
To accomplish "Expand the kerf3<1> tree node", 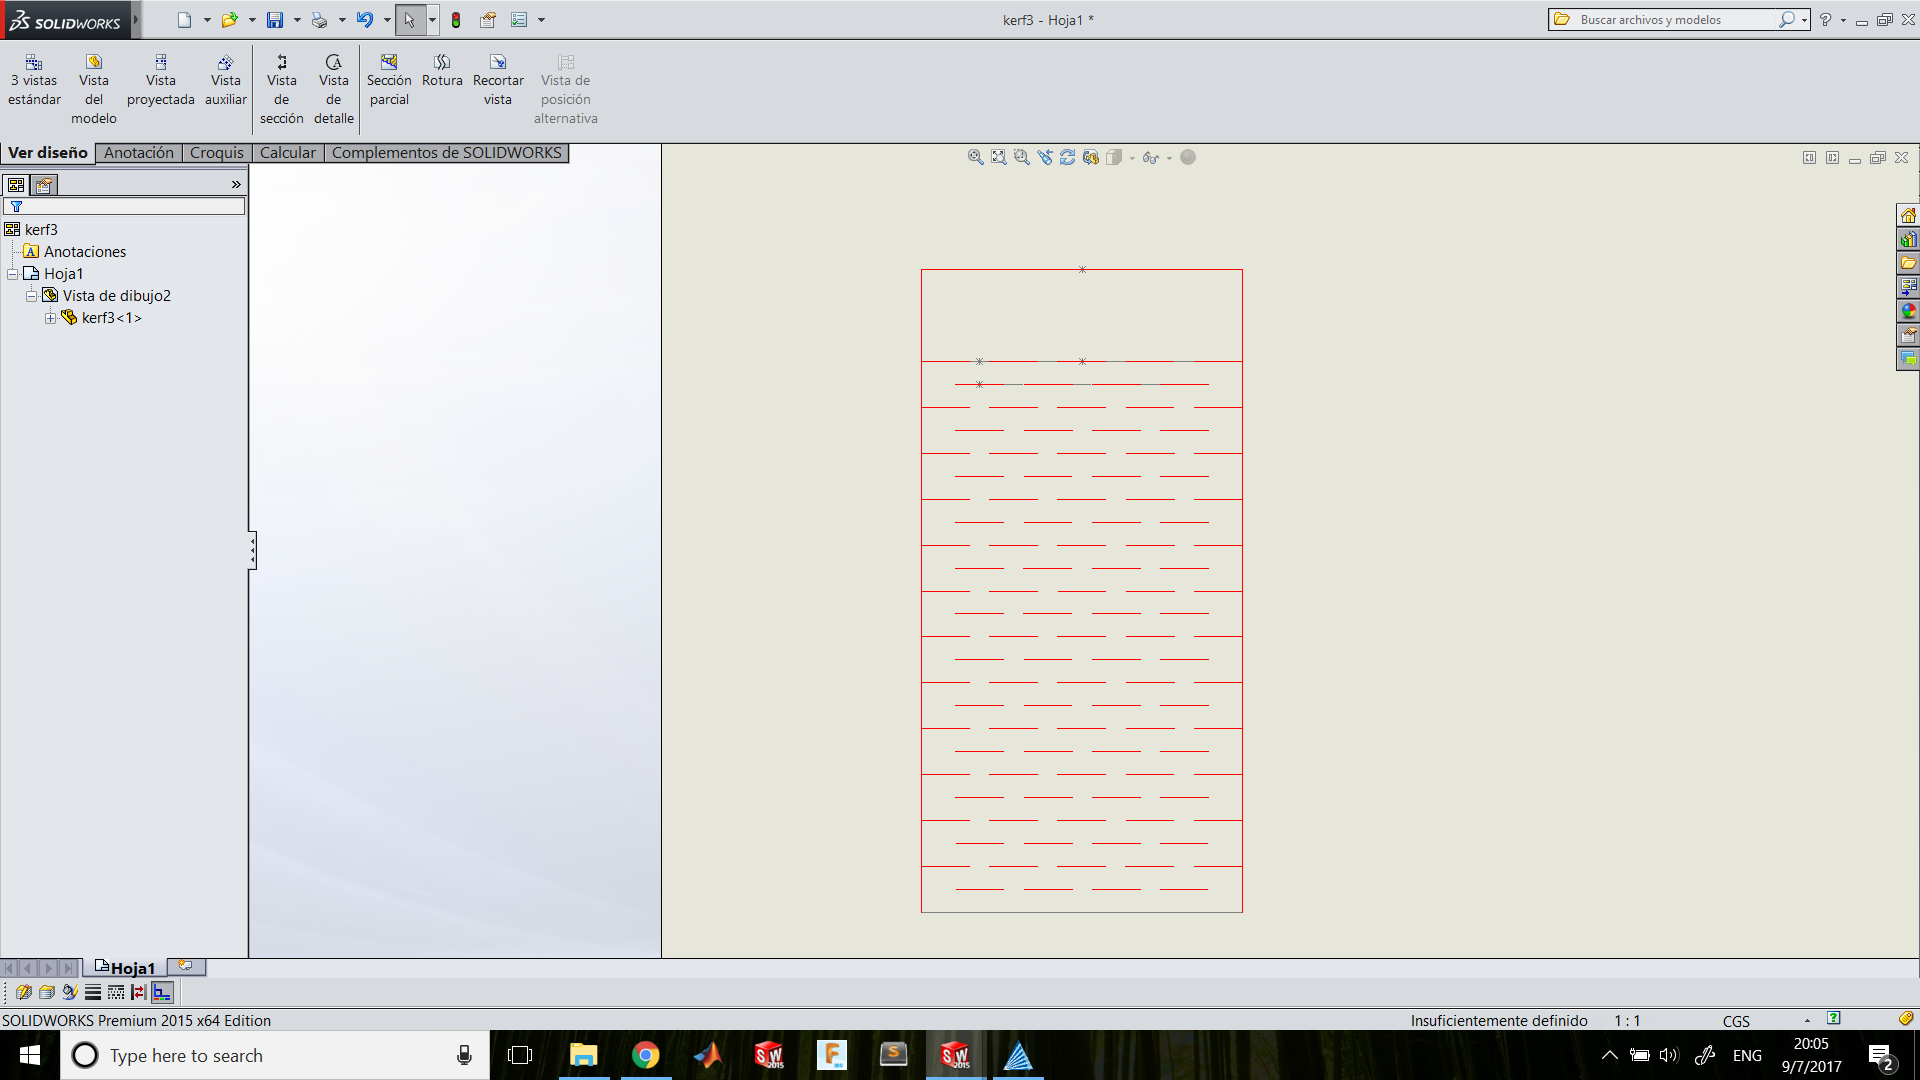I will [50, 318].
